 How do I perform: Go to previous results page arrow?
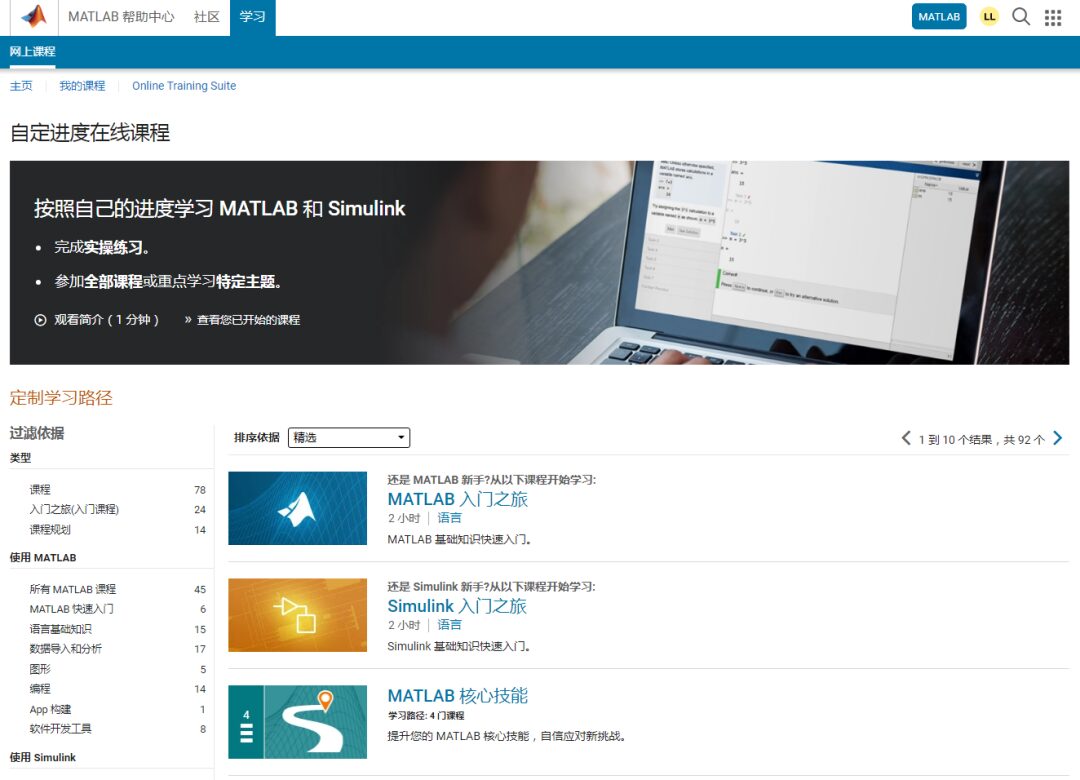pyautogui.click(x=906, y=438)
